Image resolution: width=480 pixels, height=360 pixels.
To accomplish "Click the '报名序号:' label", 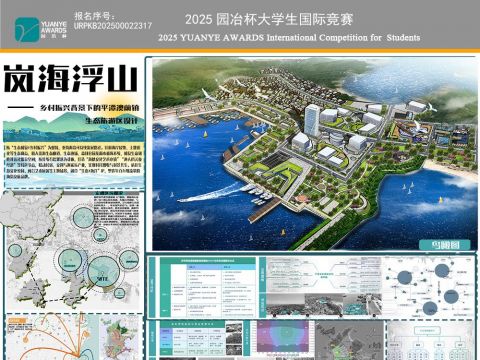I will point(94,16).
